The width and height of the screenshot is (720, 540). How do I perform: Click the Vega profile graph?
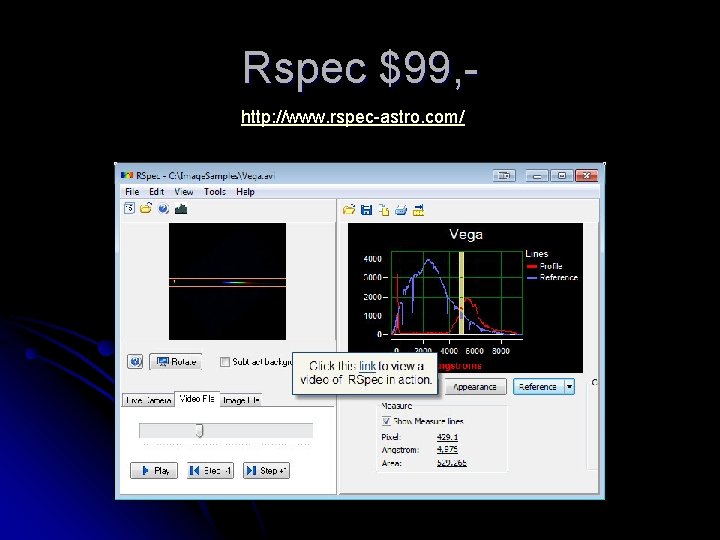tap(465, 298)
